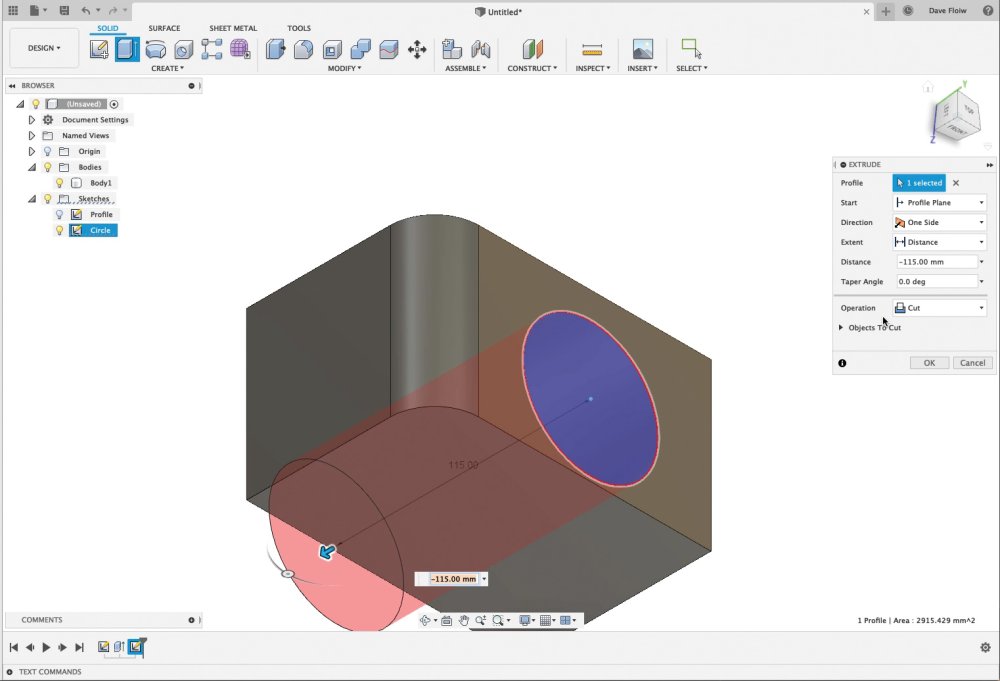Click the Construct plane icon
The image size is (1000, 681).
click(x=533, y=49)
